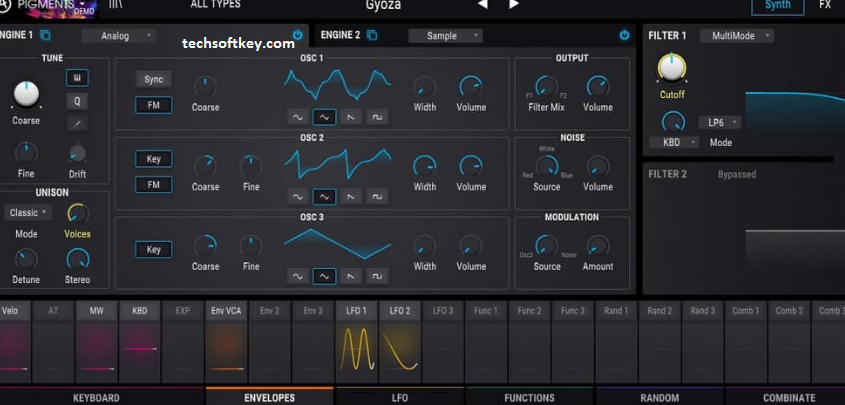Open Unison Classic mode dropdown
Viewport: 845px width, 405px height.
[28, 213]
